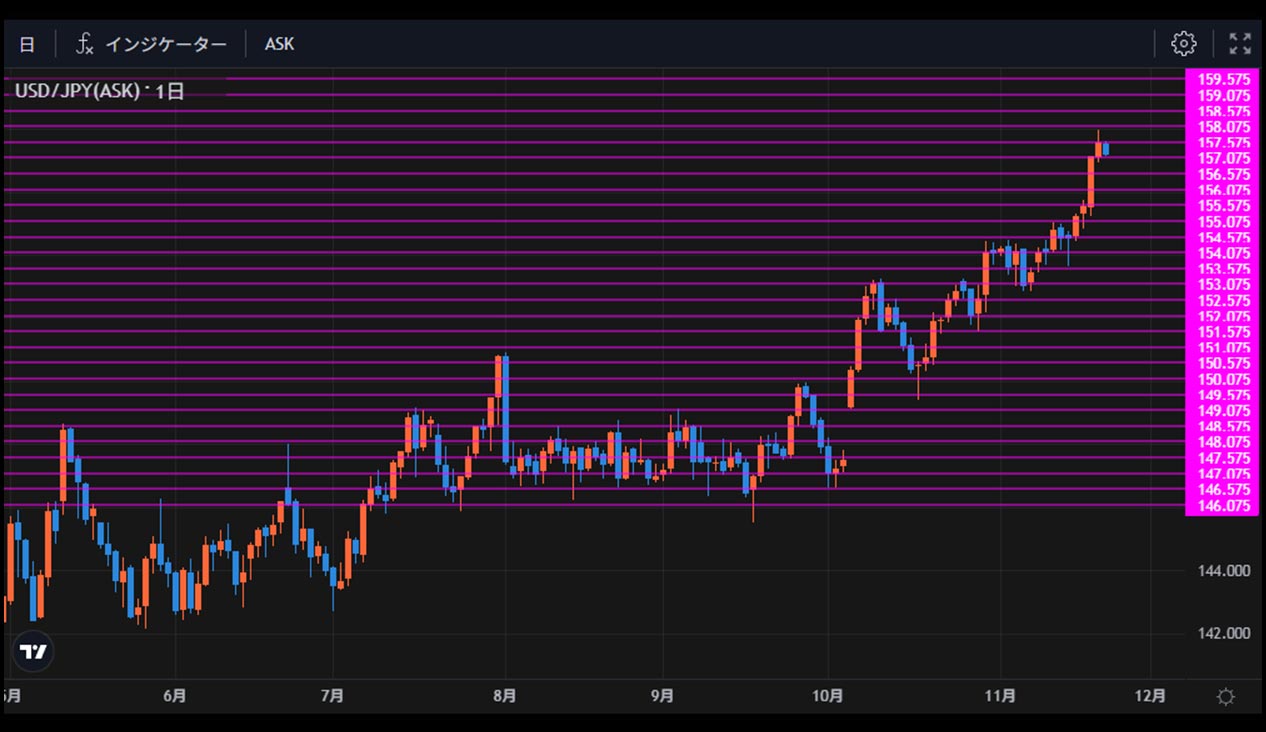
Task: Click the 144.000 price axis value
Action: click(1223, 571)
